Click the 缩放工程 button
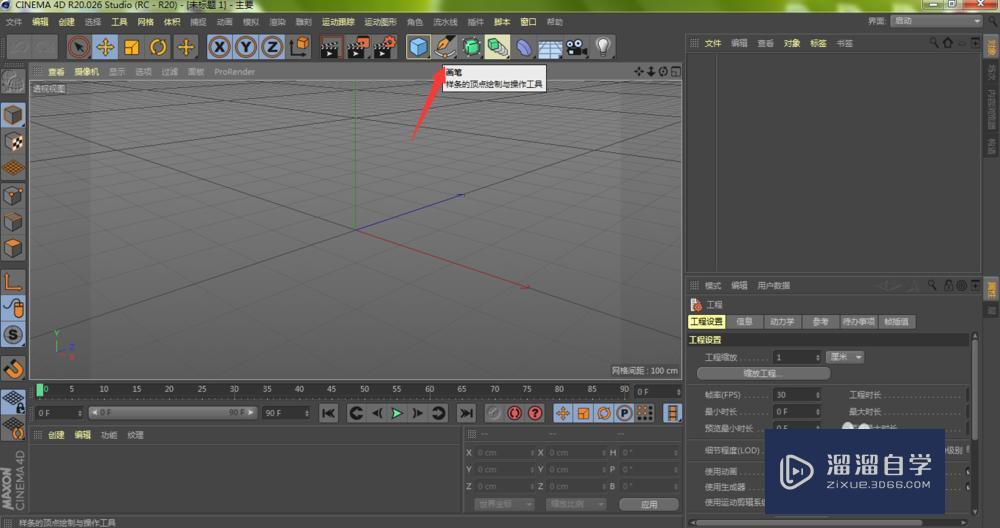Image resolution: width=1000 pixels, height=528 pixels. tap(763, 373)
